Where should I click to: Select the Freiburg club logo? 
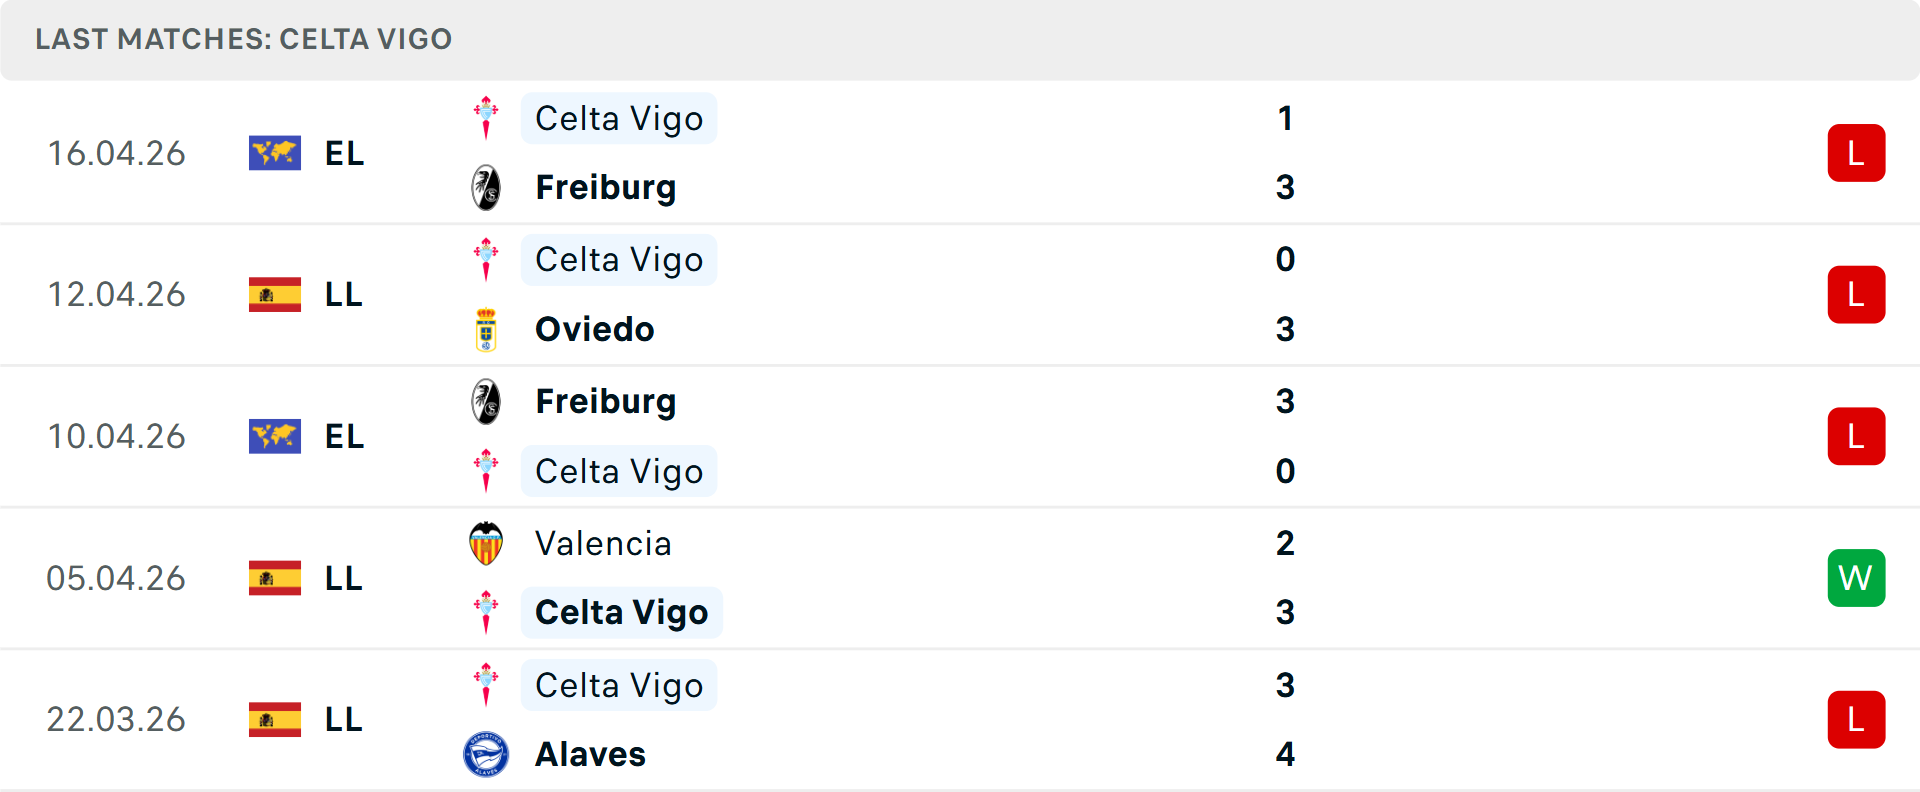coord(486,187)
